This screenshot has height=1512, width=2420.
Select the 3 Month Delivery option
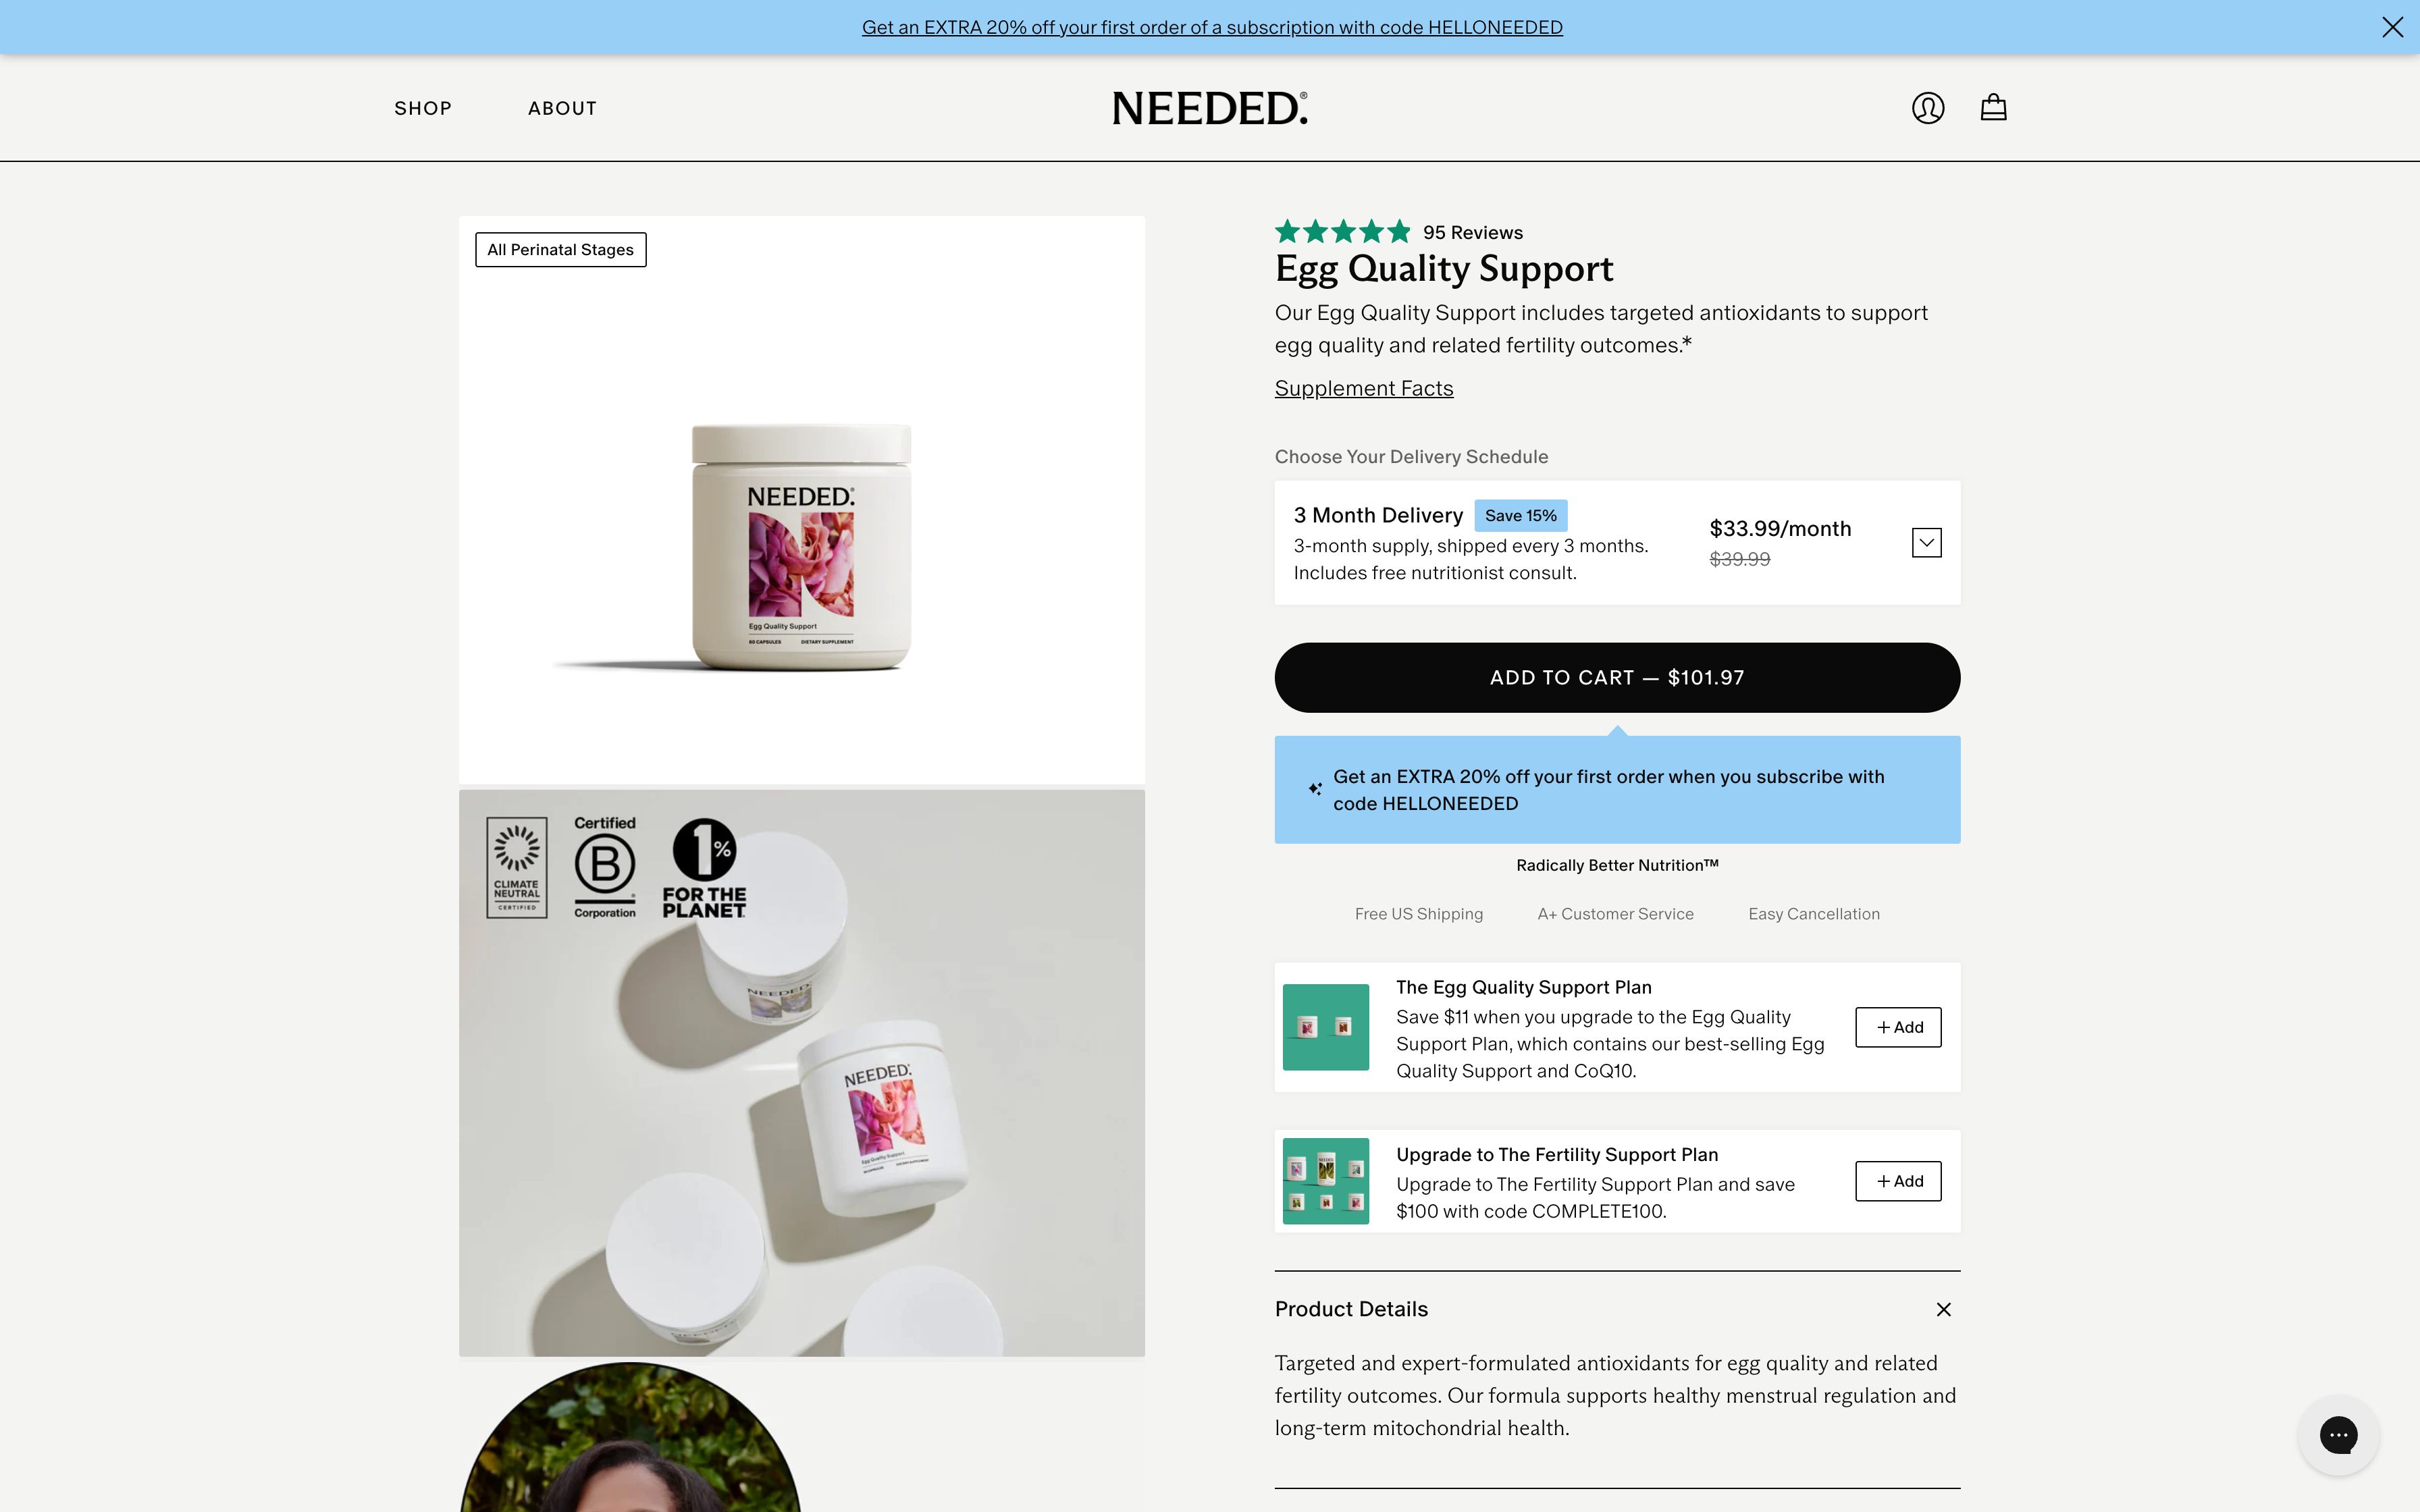point(1617,543)
